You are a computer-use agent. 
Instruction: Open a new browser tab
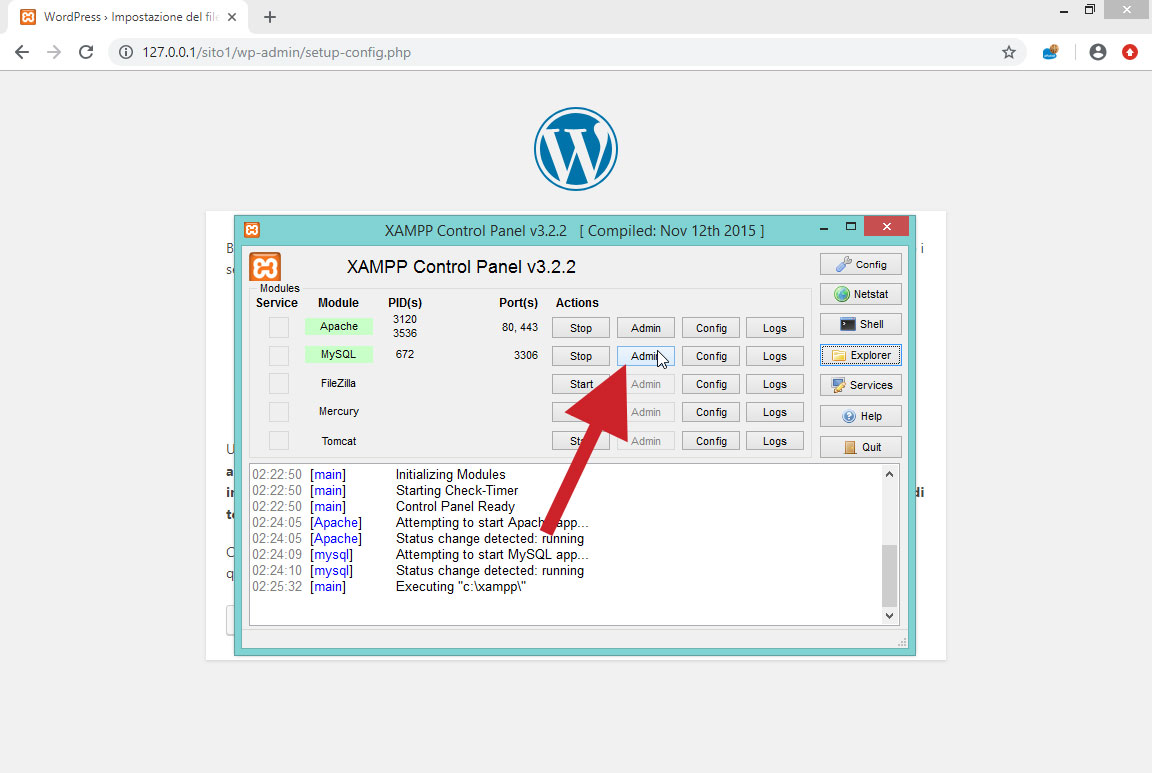coord(270,17)
